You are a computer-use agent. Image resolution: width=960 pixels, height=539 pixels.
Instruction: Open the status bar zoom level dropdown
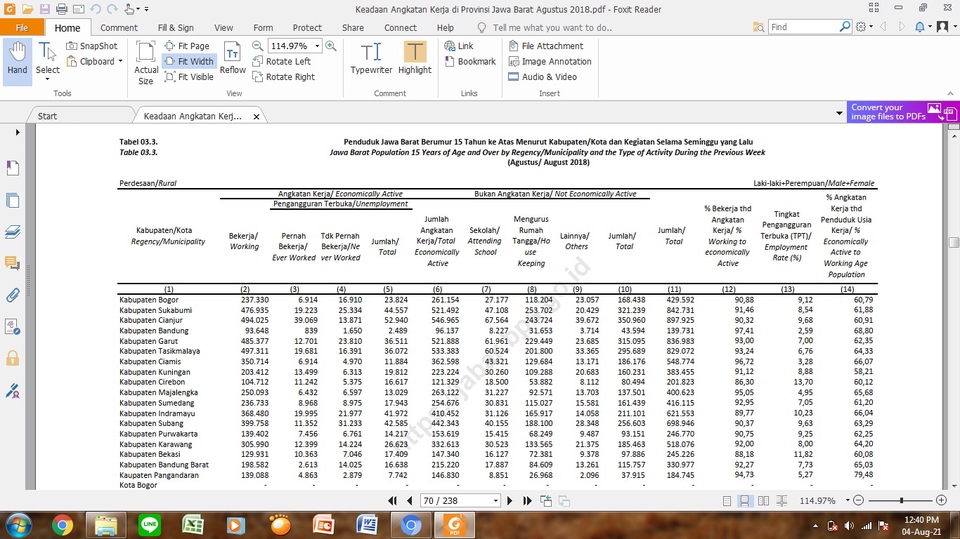pos(847,500)
